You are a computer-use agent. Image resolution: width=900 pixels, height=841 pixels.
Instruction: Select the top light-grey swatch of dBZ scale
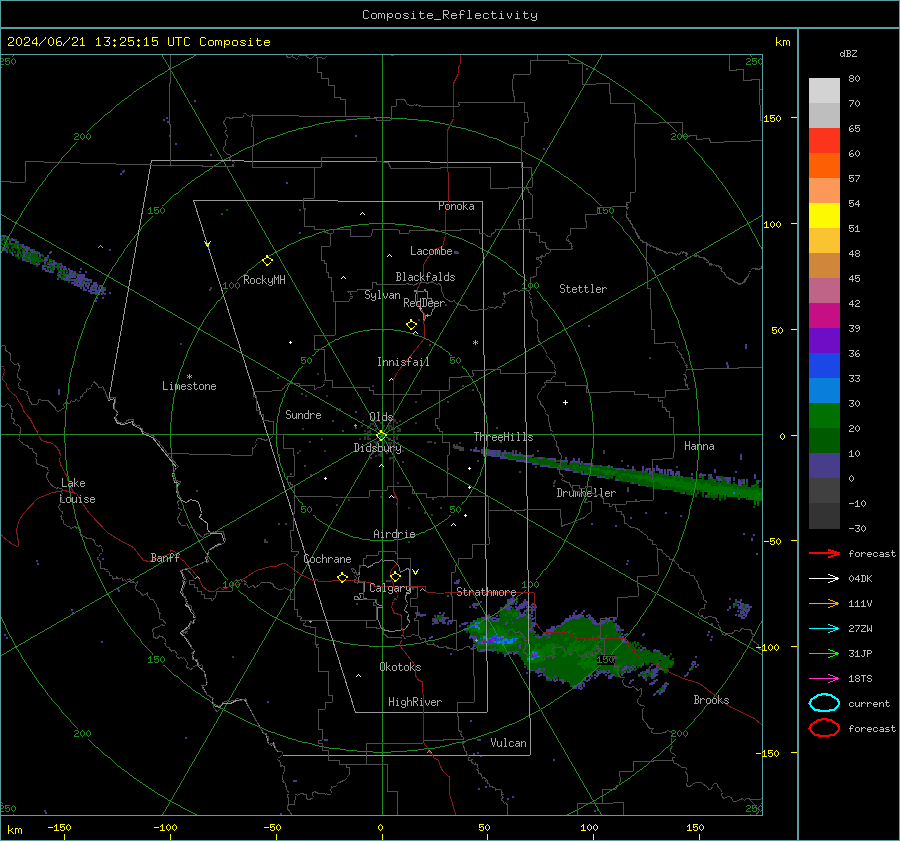[824, 90]
